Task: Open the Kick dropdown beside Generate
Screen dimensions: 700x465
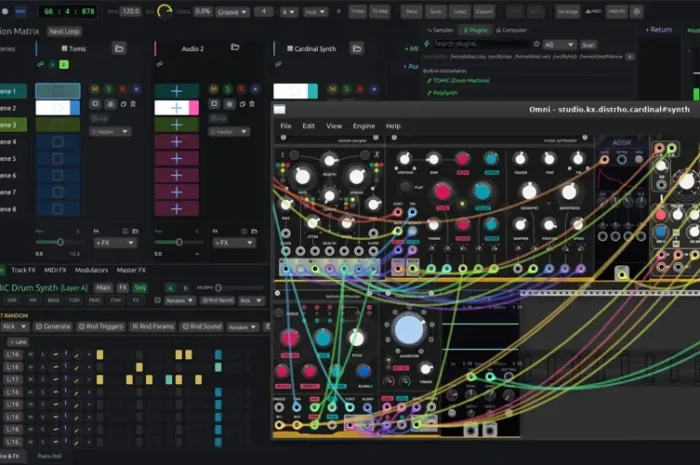Action: coord(14,327)
